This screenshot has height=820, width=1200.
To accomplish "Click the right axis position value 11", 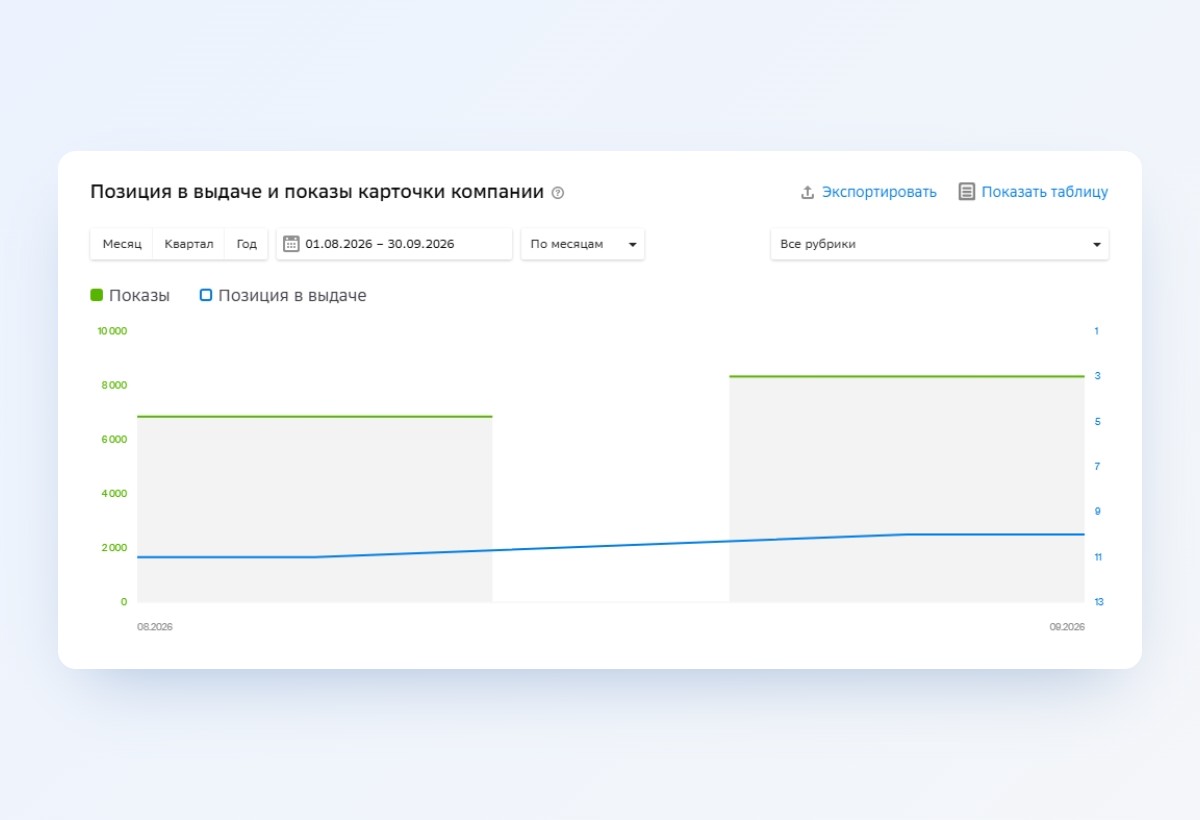I will [1098, 557].
